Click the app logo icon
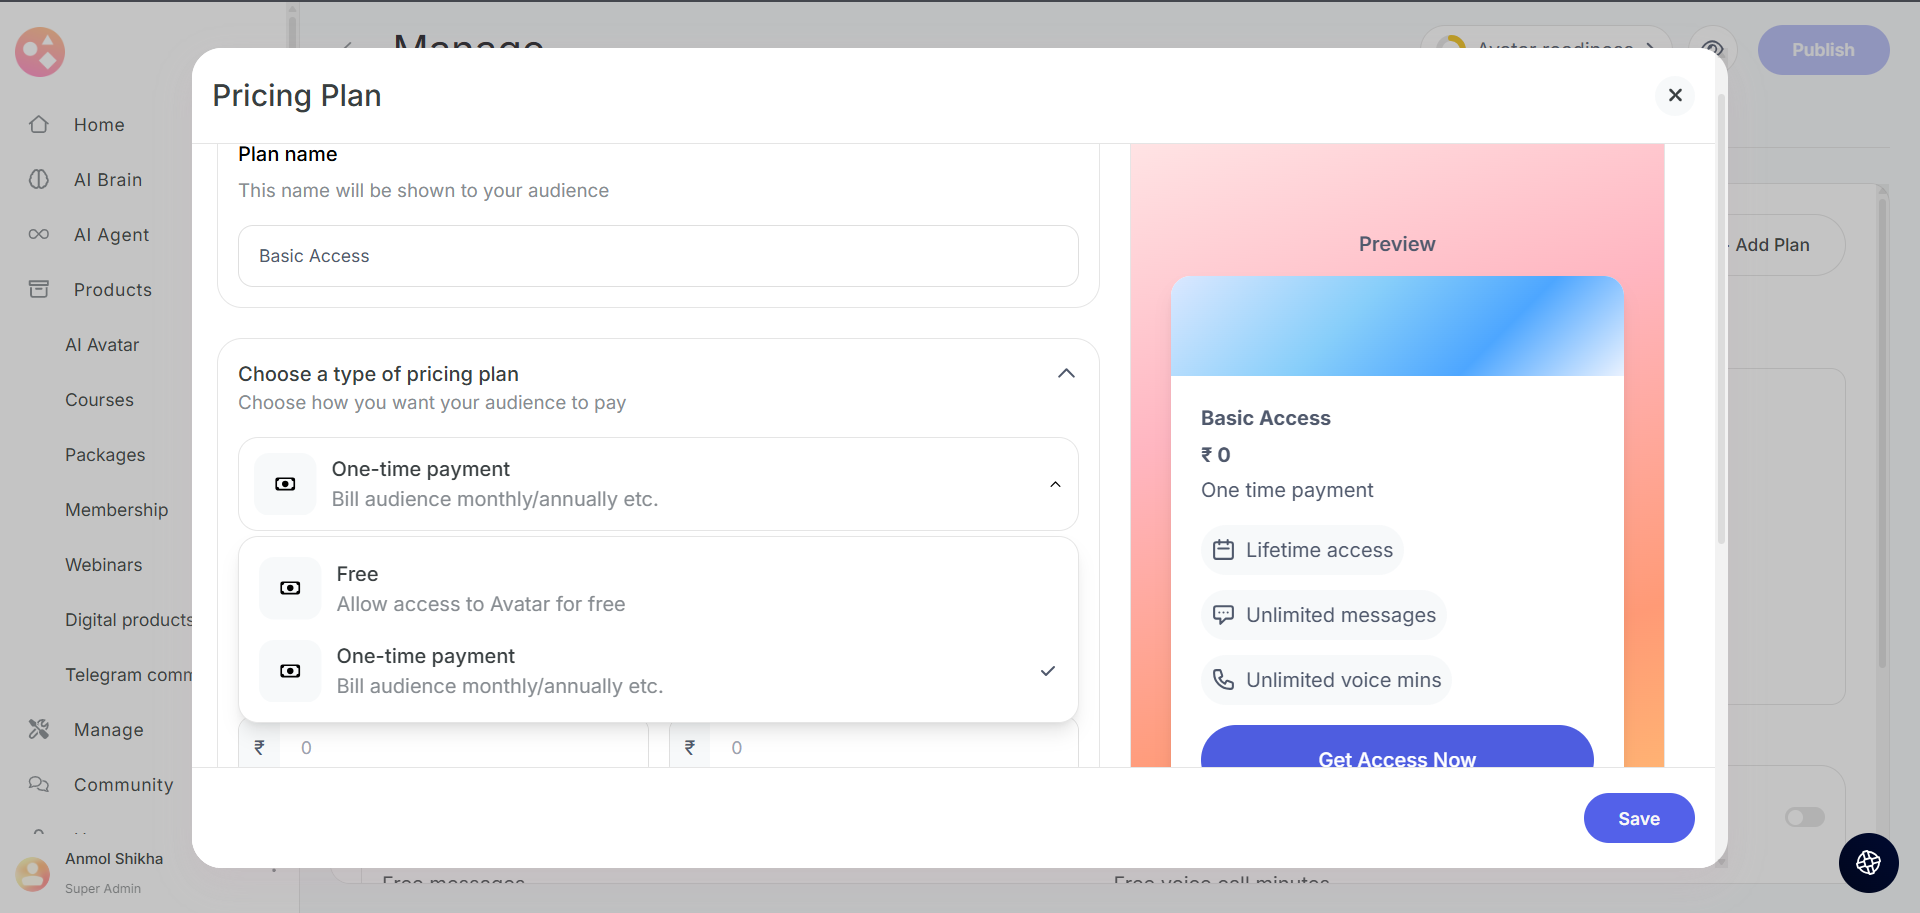Viewport: 1920px width, 913px height. (x=40, y=52)
